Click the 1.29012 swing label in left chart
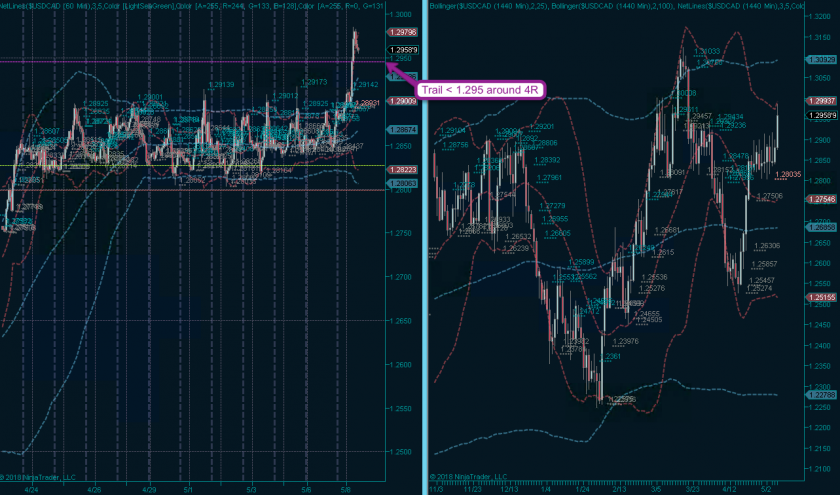This screenshot has height=495, width=840. (x=285, y=96)
